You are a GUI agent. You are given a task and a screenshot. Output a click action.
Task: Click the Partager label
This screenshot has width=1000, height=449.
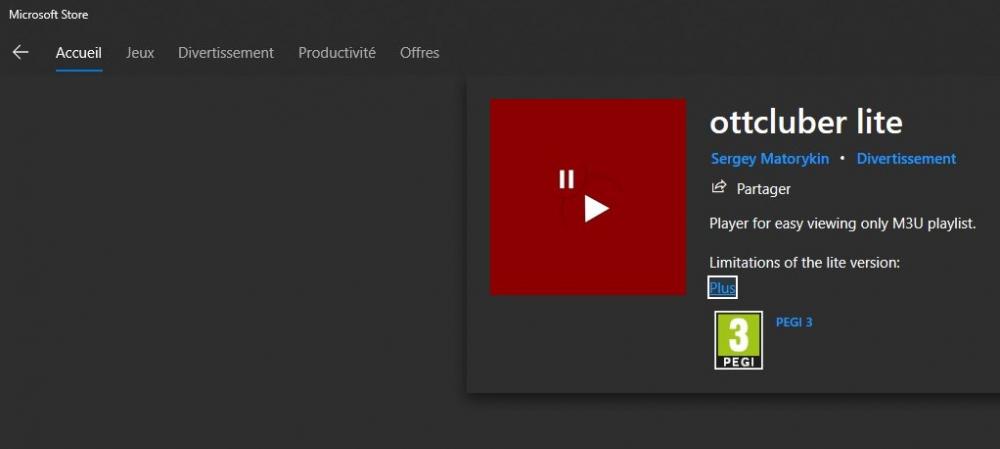tap(763, 189)
